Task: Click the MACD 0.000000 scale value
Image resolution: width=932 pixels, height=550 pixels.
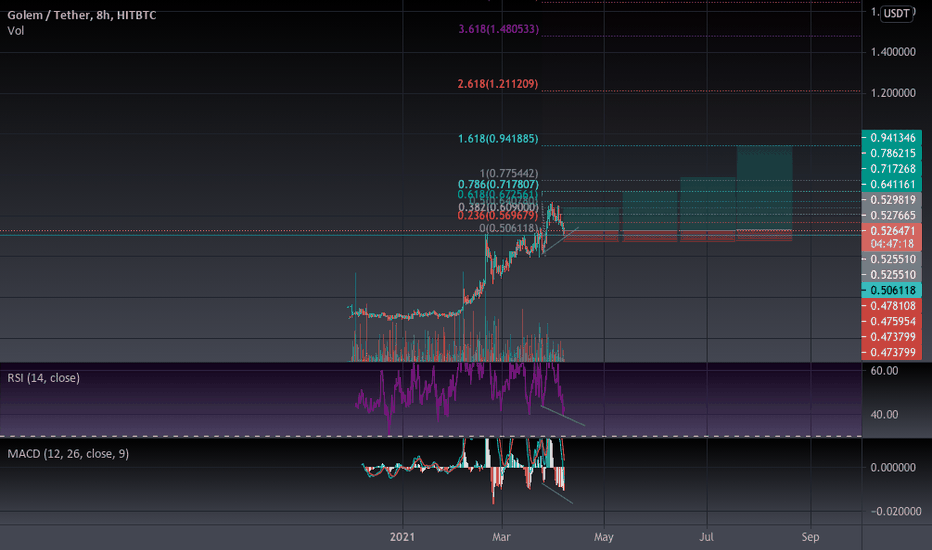Action: (893, 467)
